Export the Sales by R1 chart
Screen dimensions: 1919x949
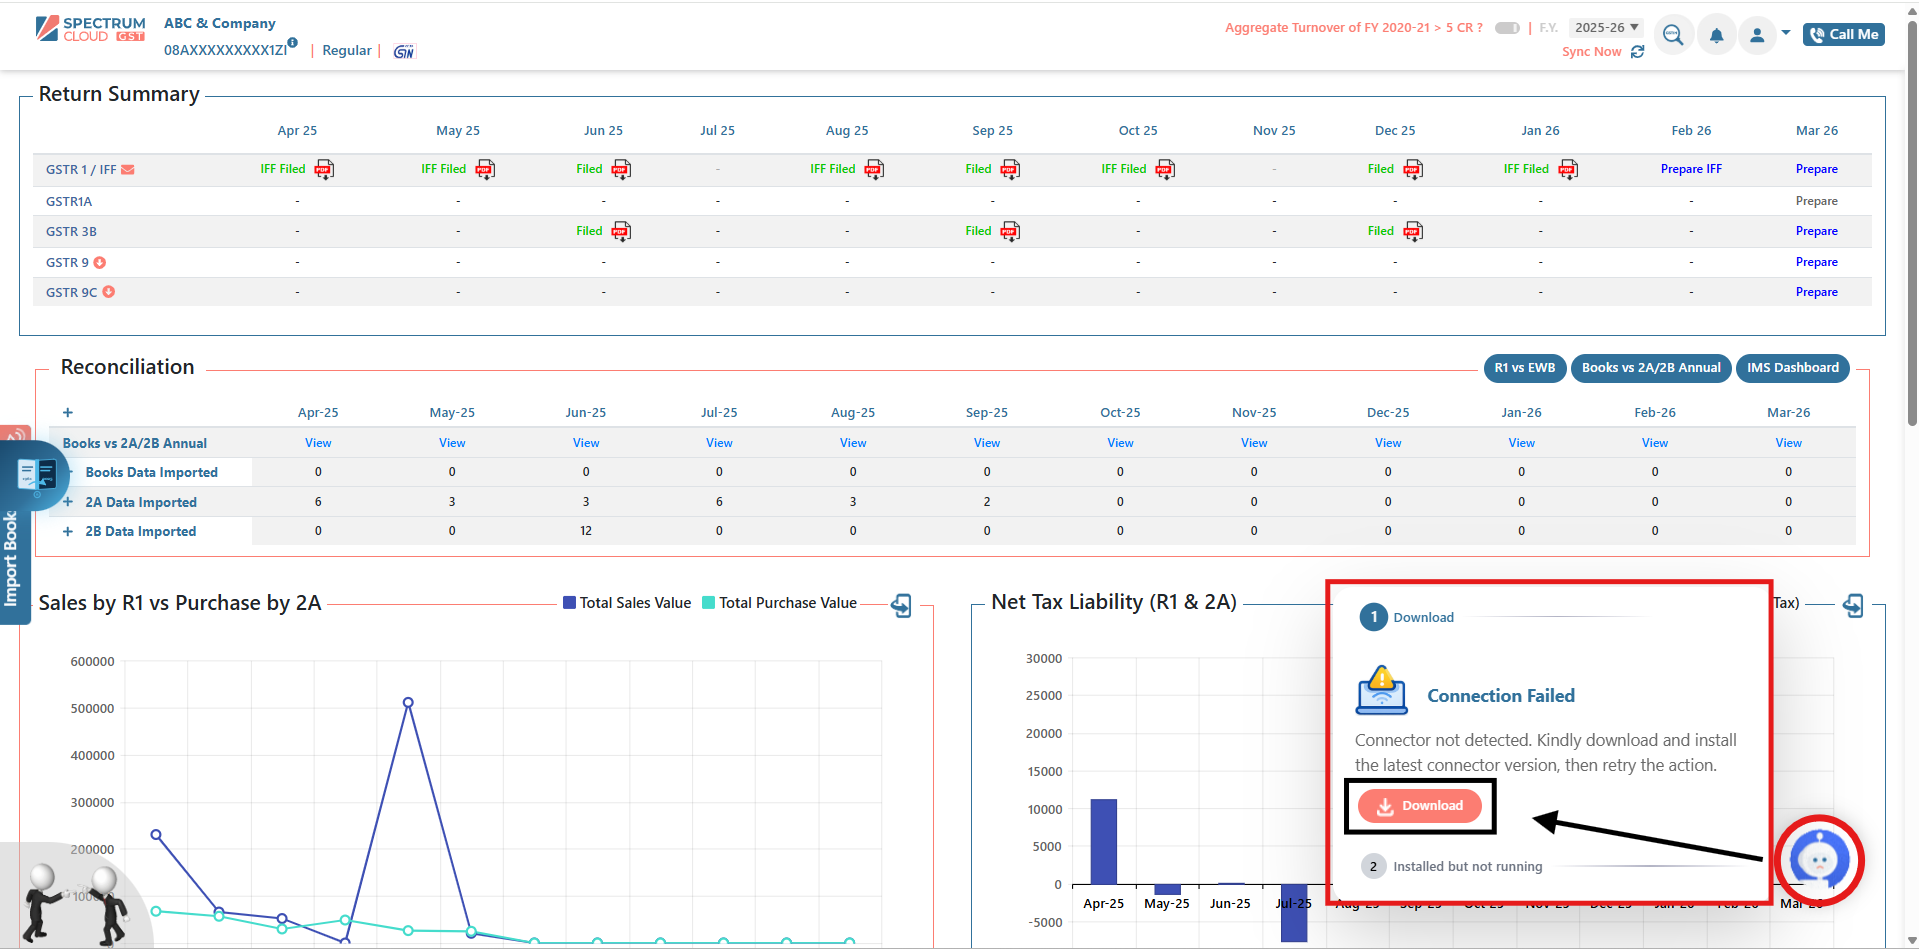click(901, 605)
